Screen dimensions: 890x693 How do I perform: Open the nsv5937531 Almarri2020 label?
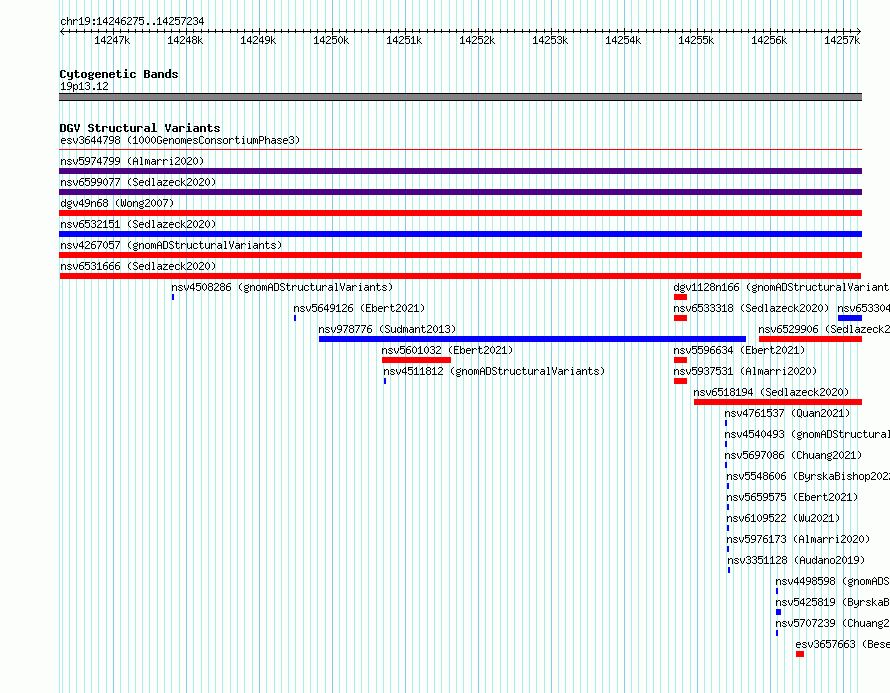pyautogui.click(x=745, y=371)
